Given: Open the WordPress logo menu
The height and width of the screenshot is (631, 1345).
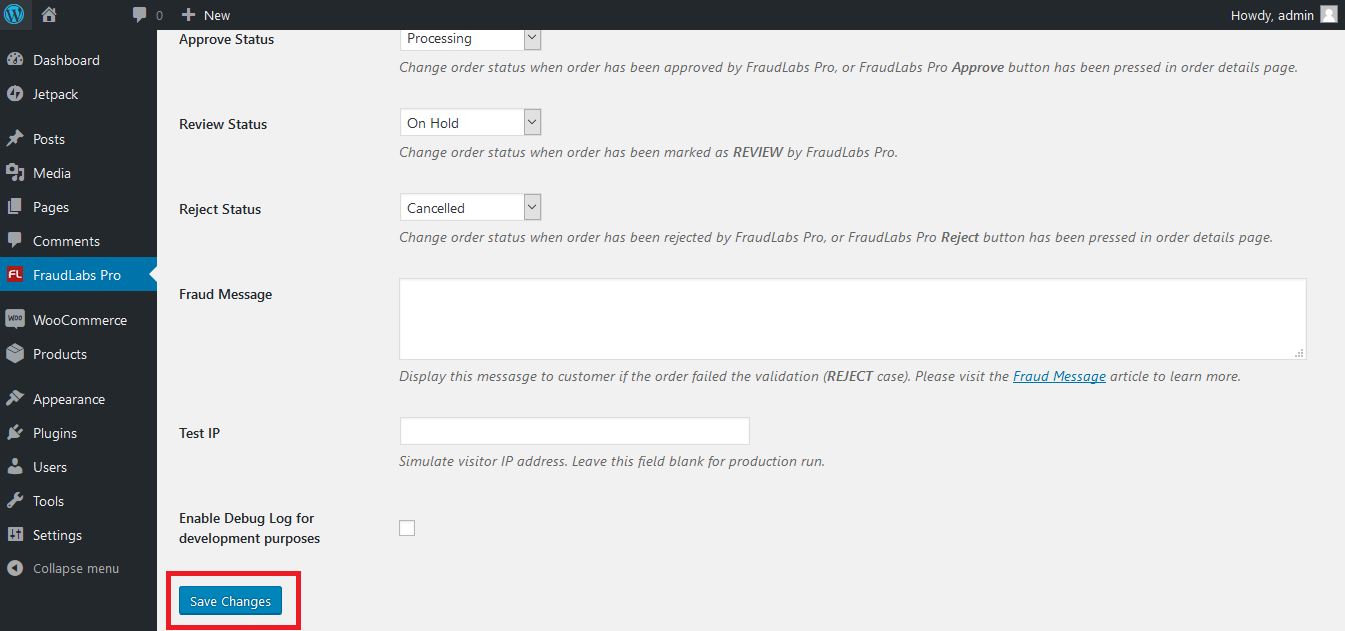Looking at the screenshot, I should click(15, 15).
